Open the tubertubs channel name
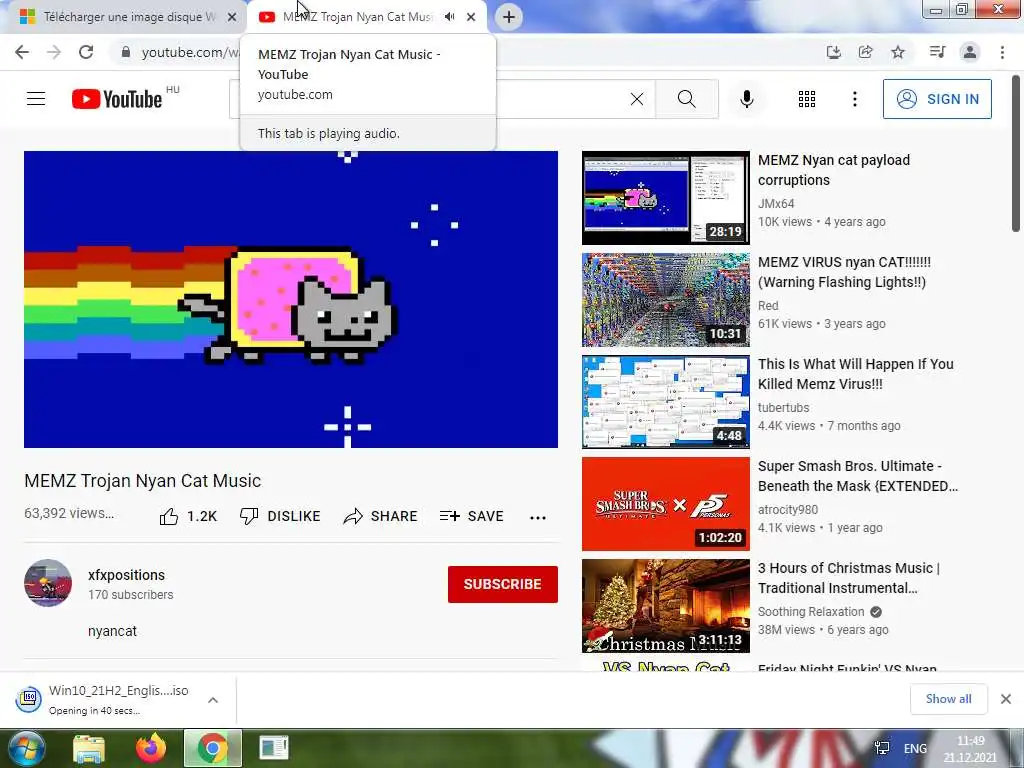Image resolution: width=1024 pixels, height=768 pixels. click(783, 408)
